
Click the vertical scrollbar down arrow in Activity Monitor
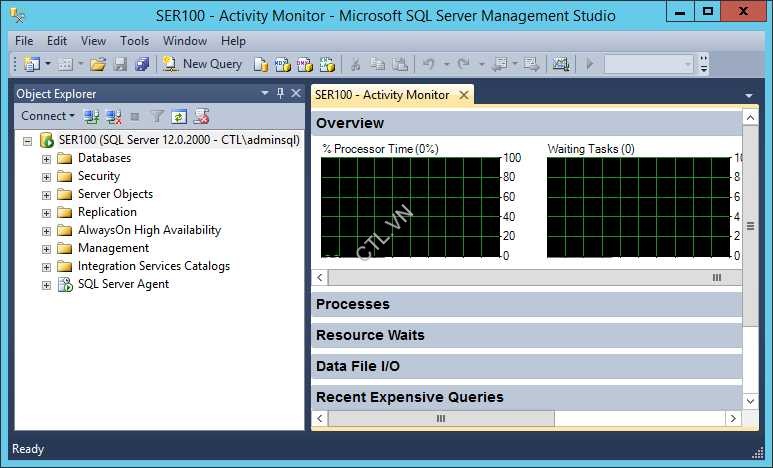[x=750, y=401]
